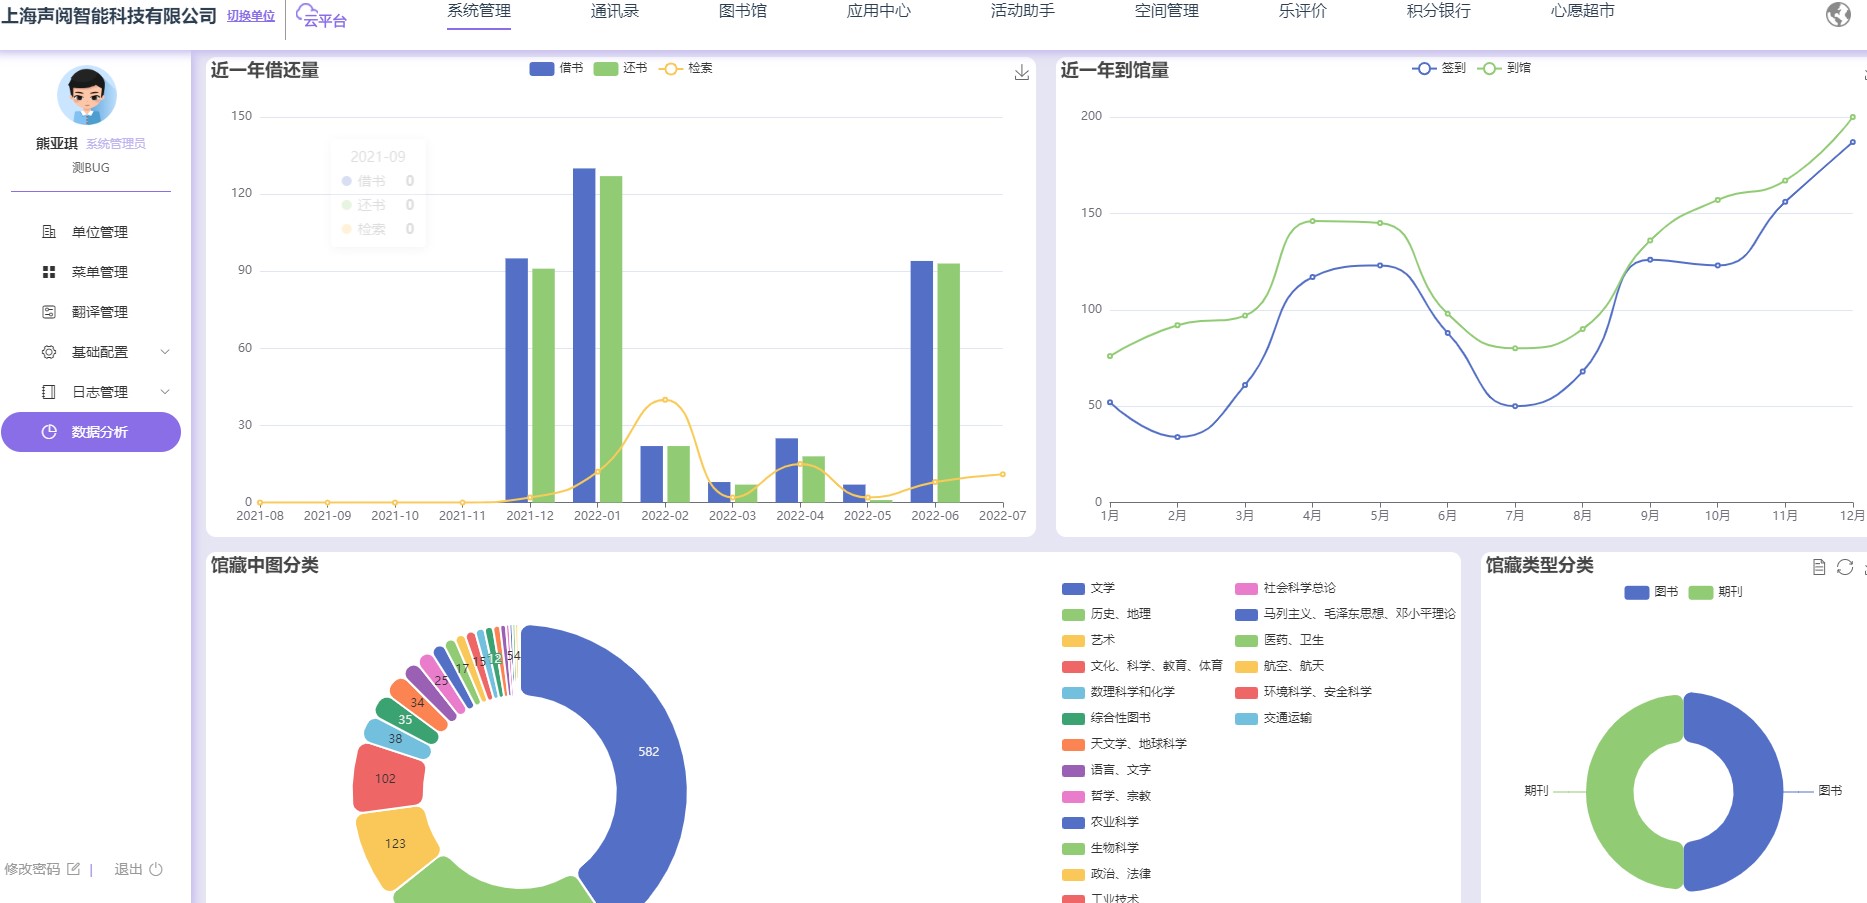1867x903 pixels.
Task: Toggle 历史、地理 category legend item
Action: click(1106, 614)
